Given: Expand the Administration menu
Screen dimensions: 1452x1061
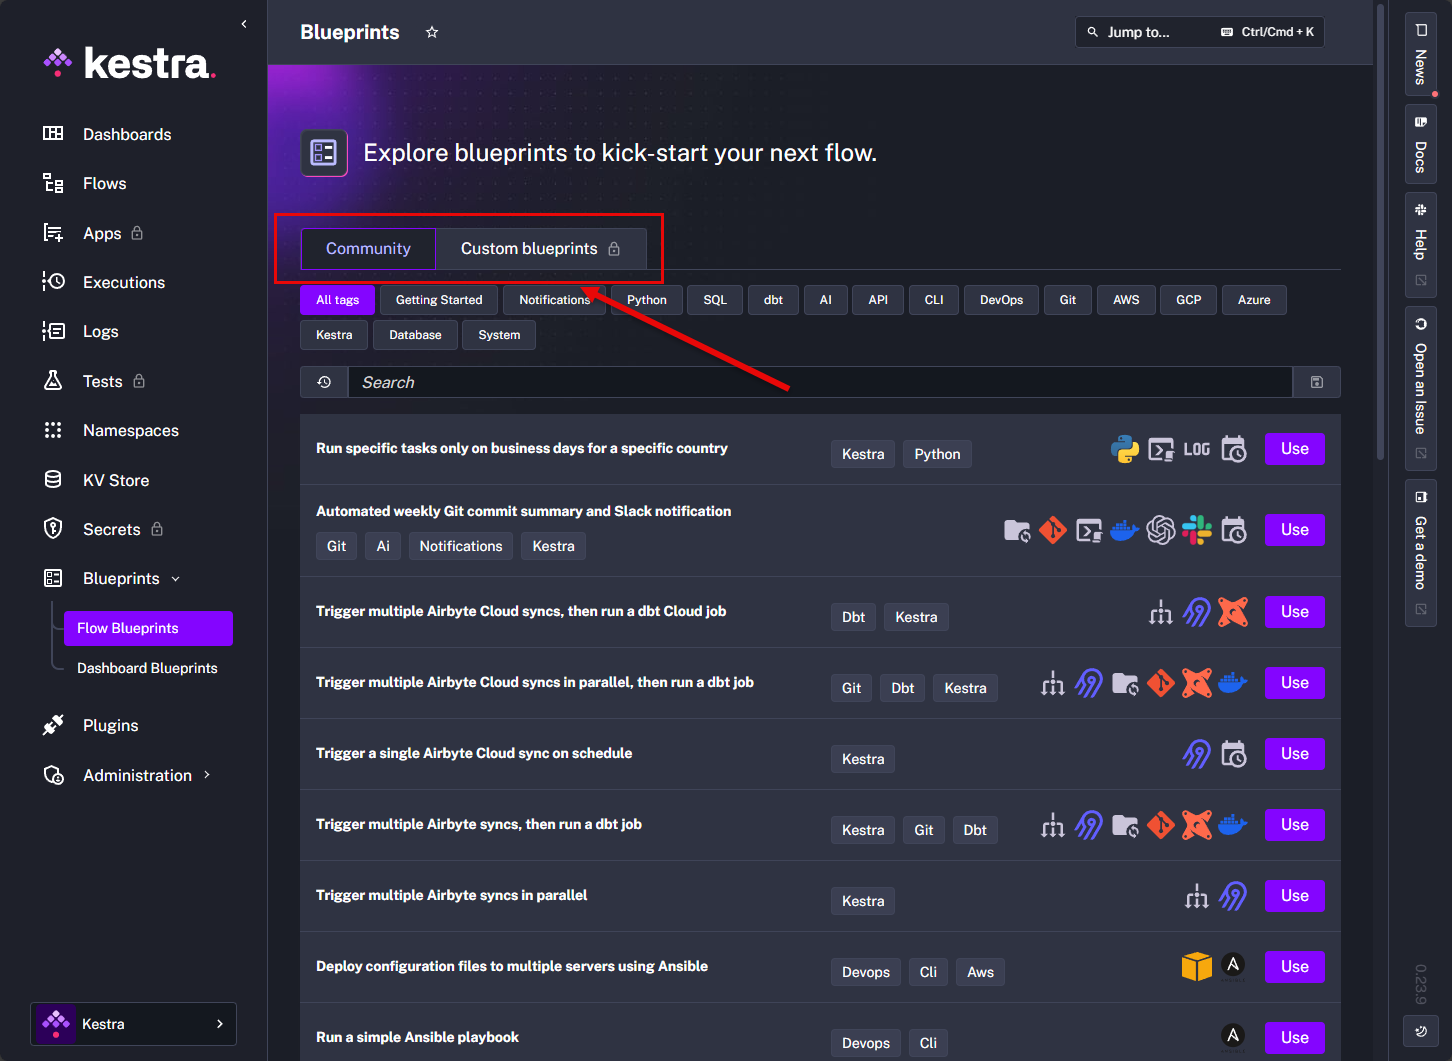Looking at the screenshot, I should (x=137, y=775).
